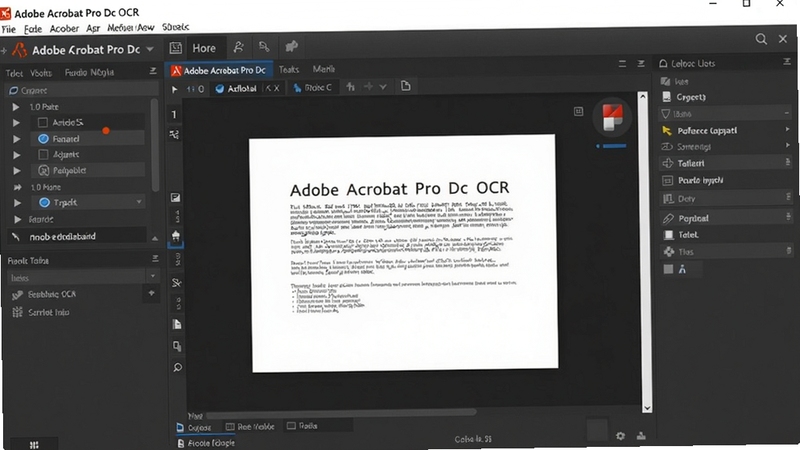This screenshot has width=800, height=450.
Task: Expand the arrow on Pofiarce Lopyatl row
Action: [x=788, y=130]
